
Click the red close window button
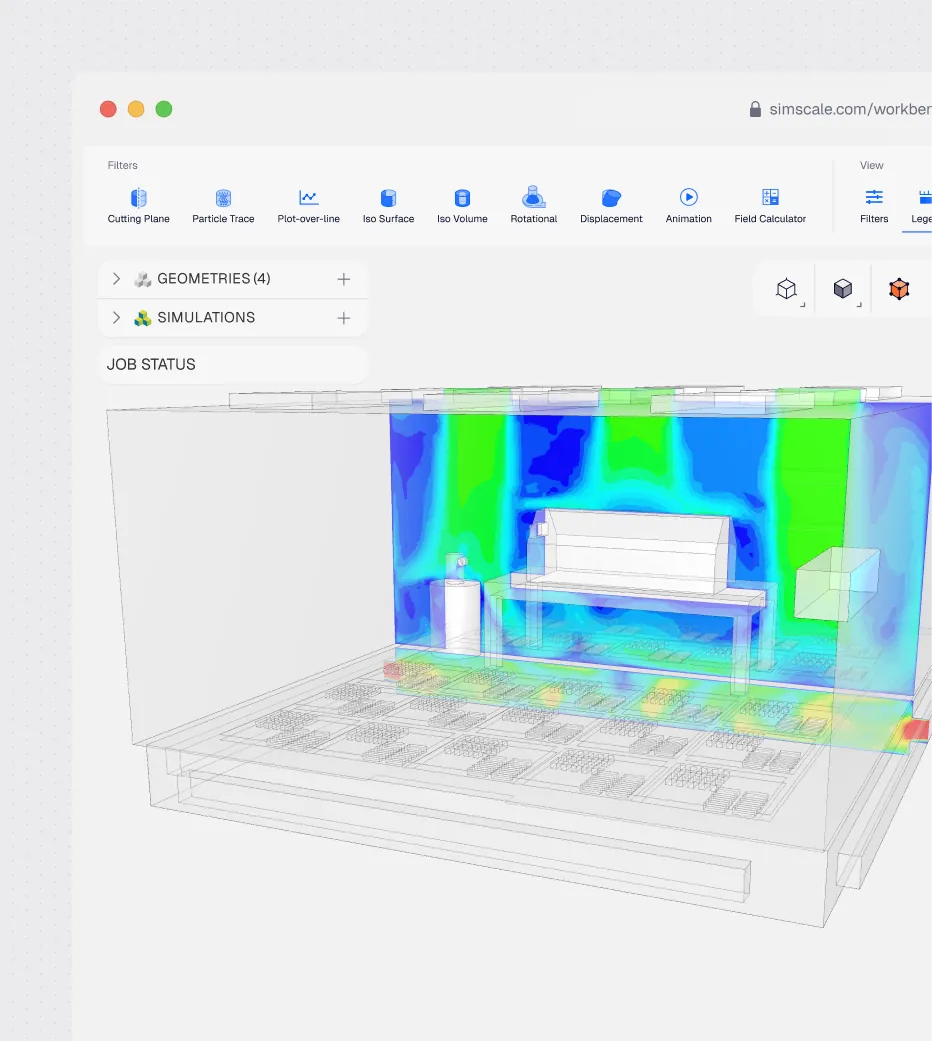click(x=108, y=109)
